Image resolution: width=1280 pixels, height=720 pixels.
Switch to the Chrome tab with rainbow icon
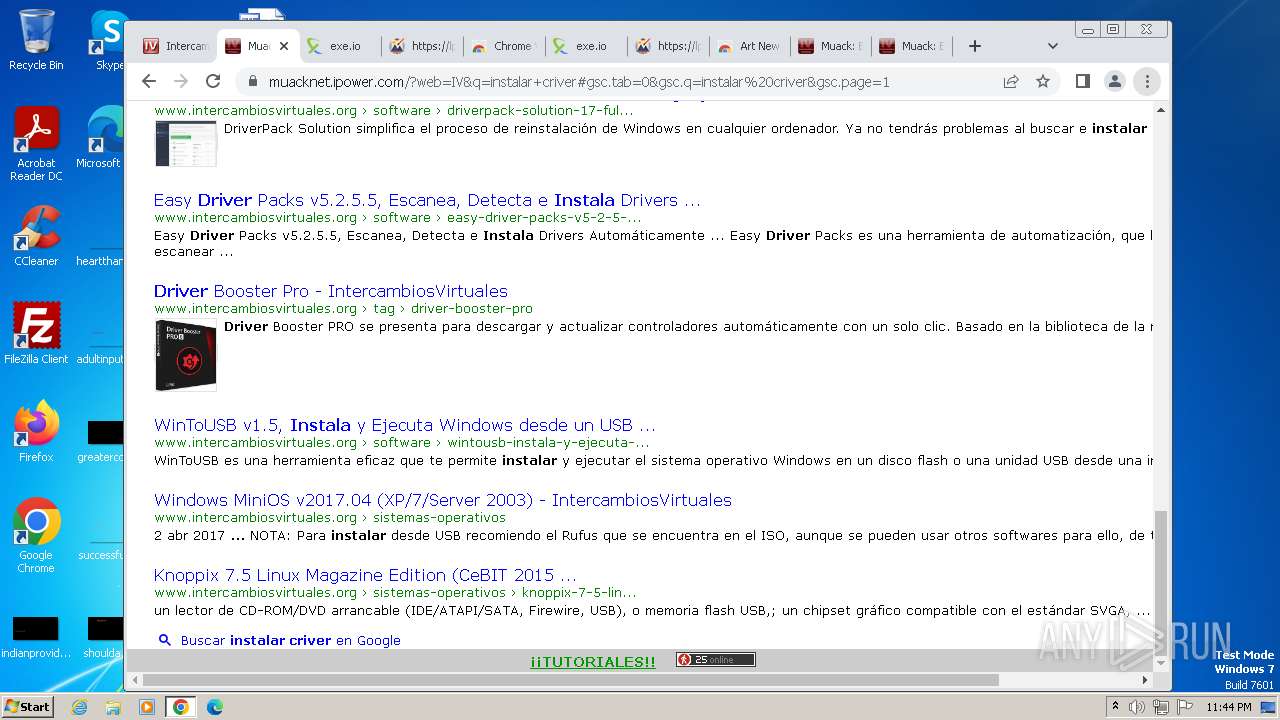pos(503,46)
